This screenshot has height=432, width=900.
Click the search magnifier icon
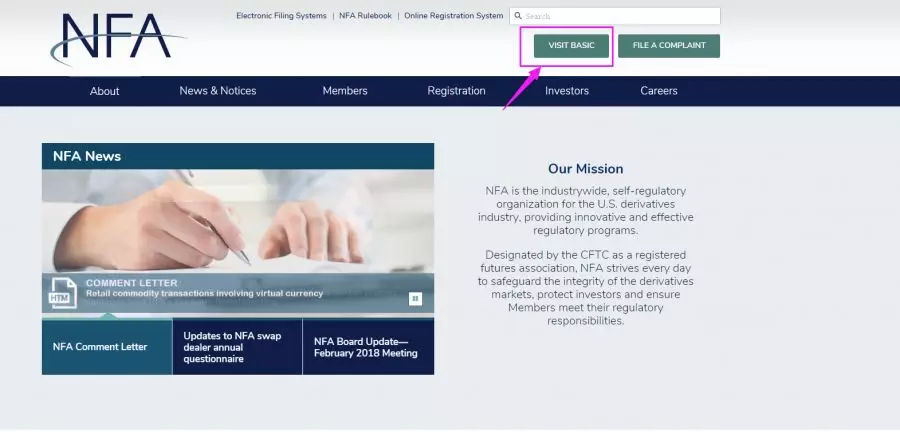518,16
